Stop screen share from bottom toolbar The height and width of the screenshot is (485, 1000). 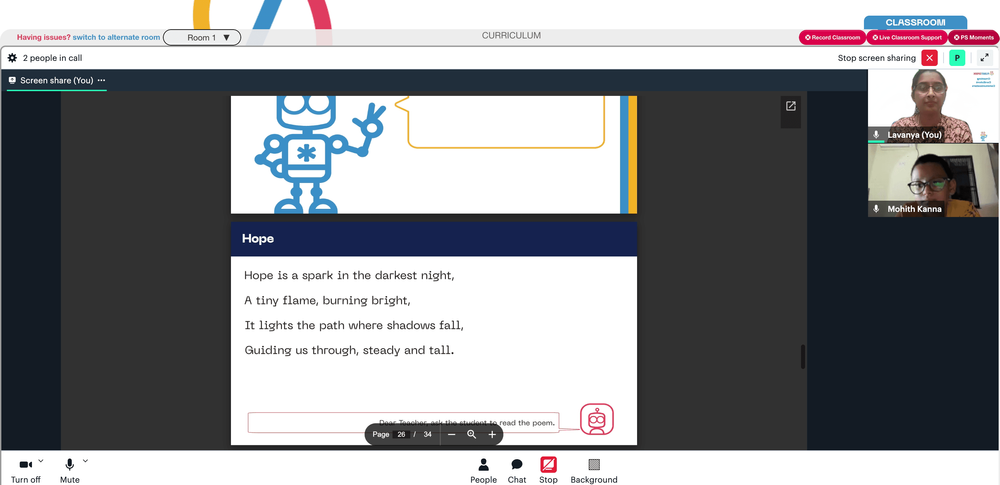pyautogui.click(x=548, y=471)
